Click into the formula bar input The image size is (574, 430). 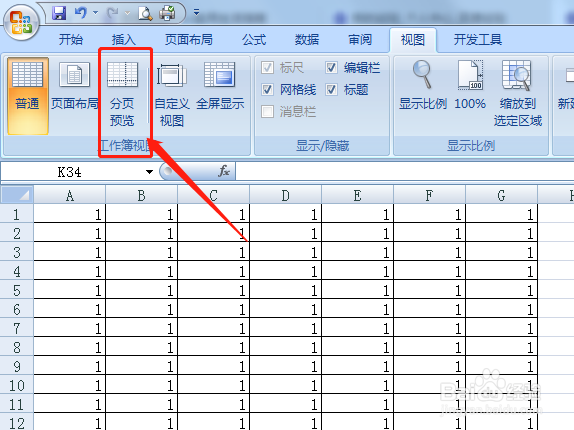click(405, 171)
